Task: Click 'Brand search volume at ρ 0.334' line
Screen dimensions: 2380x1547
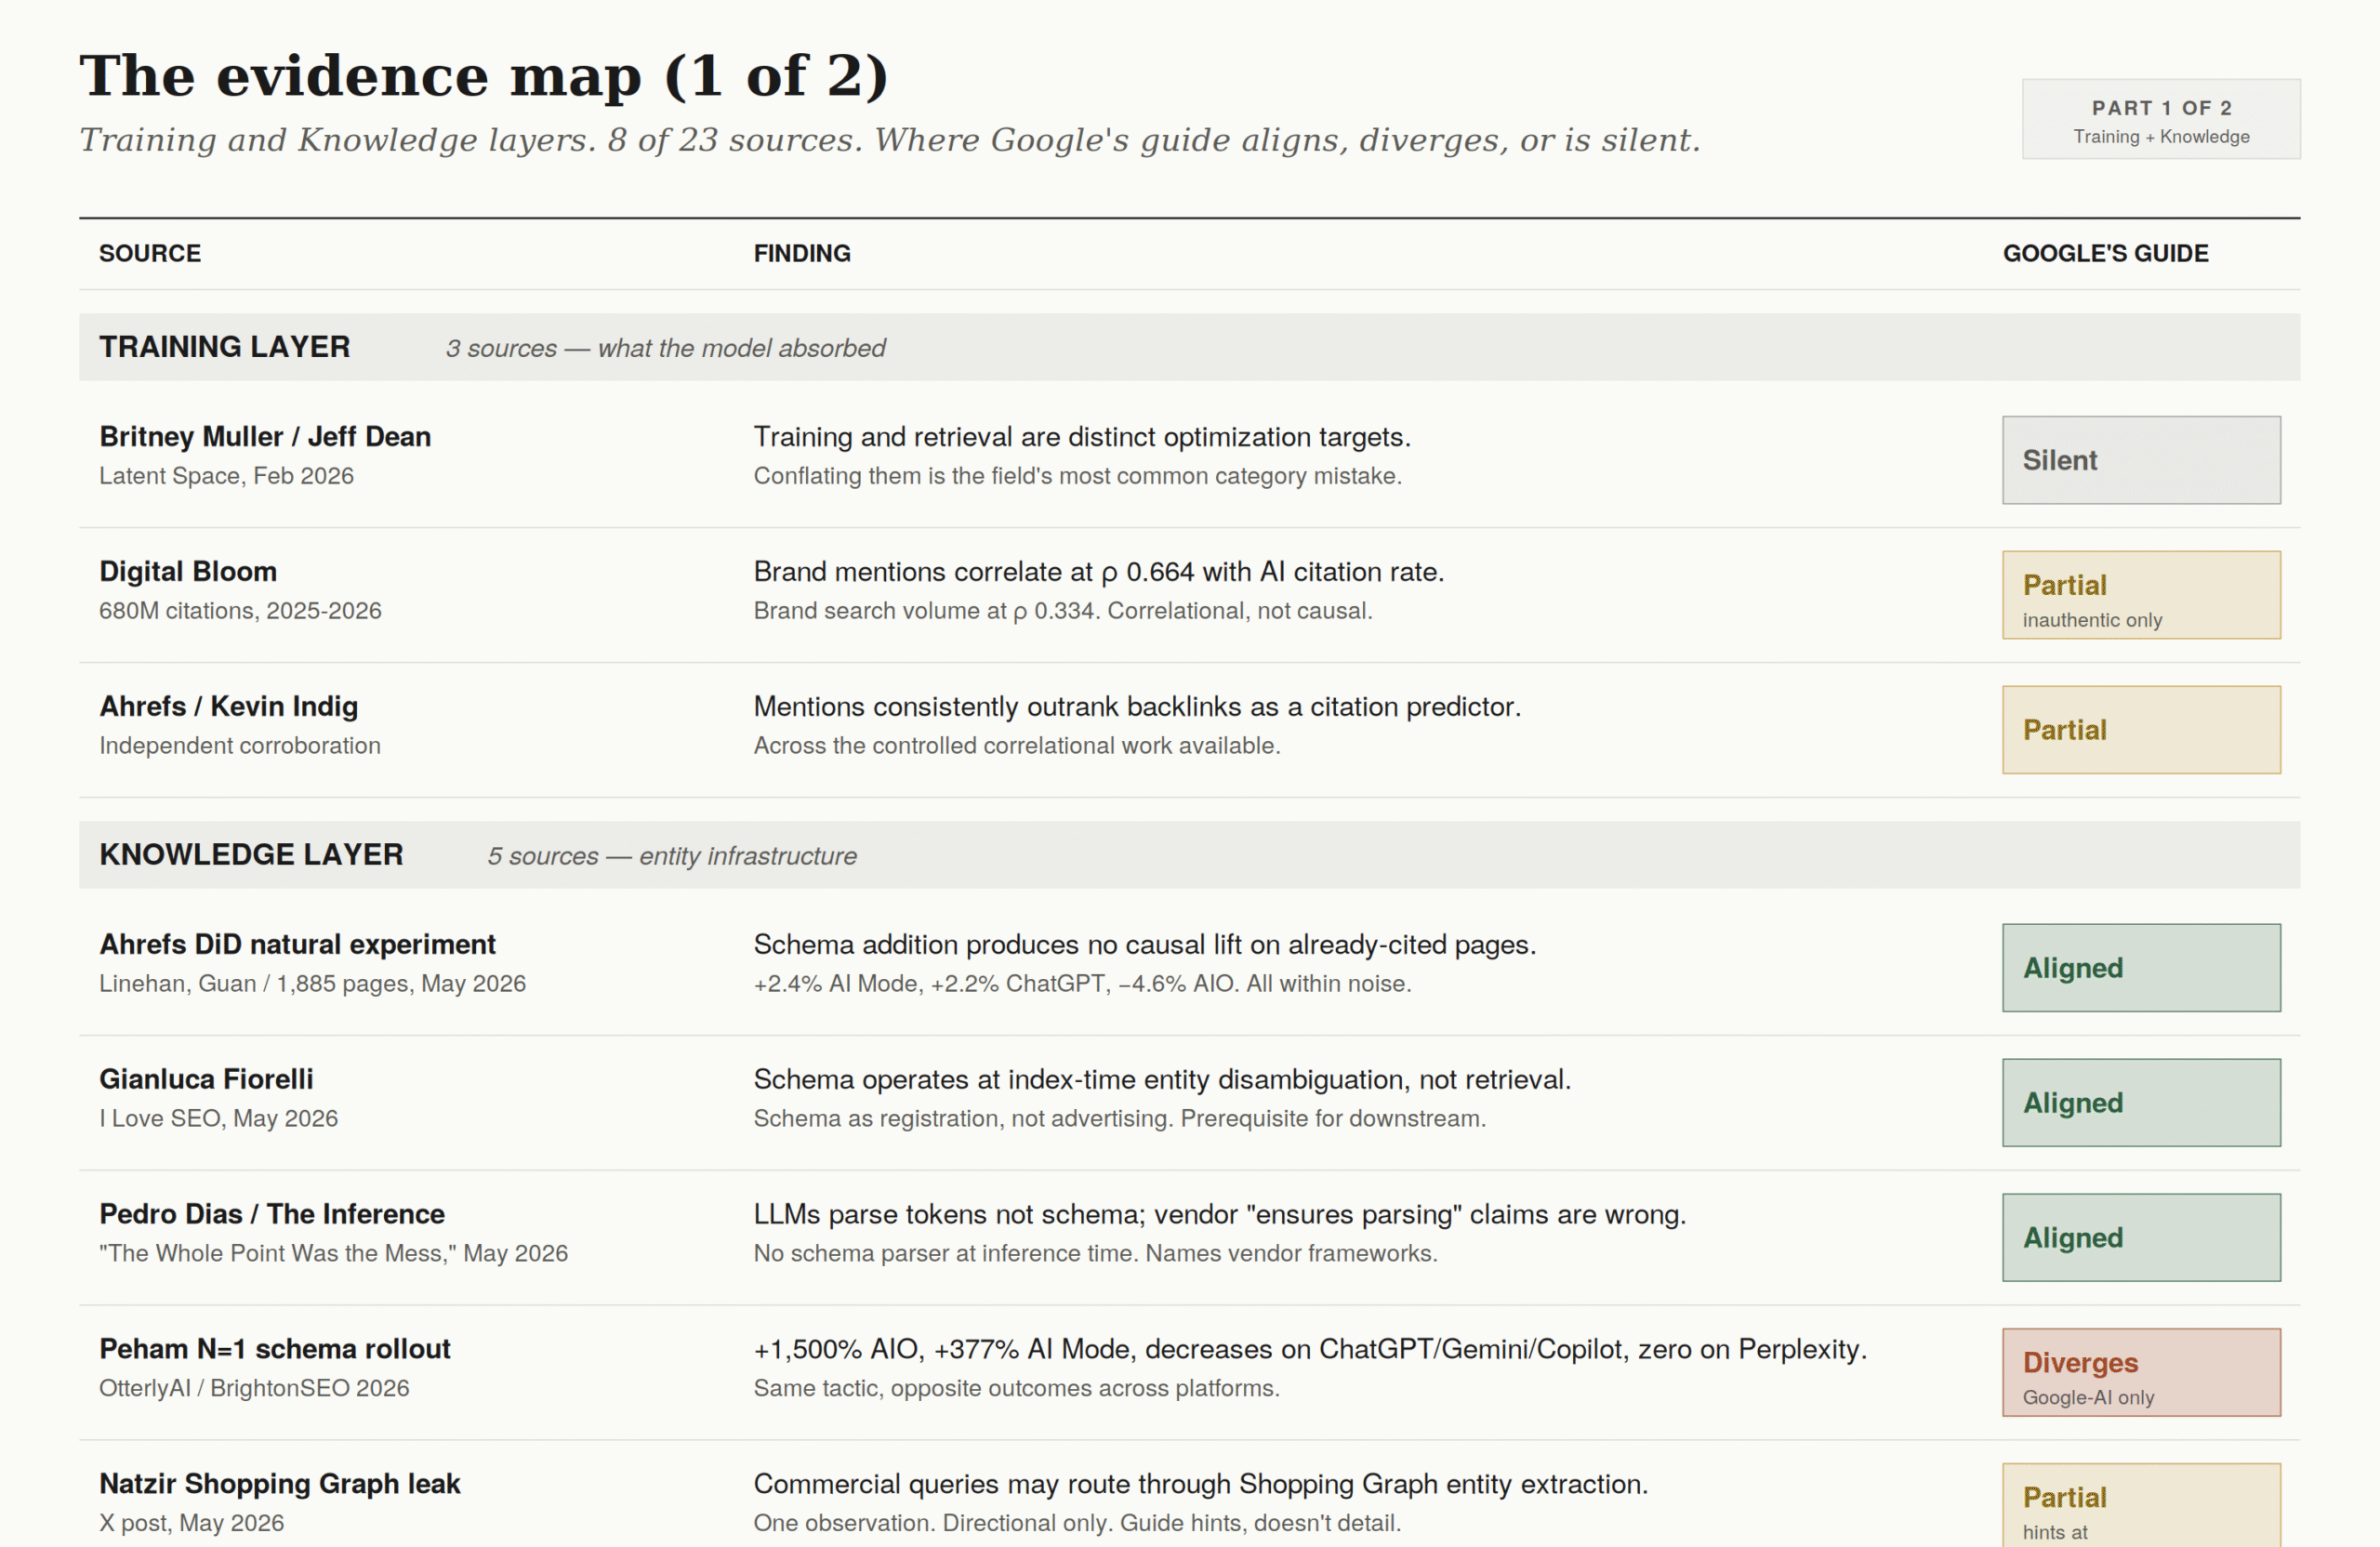Action: pyautogui.click(x=1062, y=611)
